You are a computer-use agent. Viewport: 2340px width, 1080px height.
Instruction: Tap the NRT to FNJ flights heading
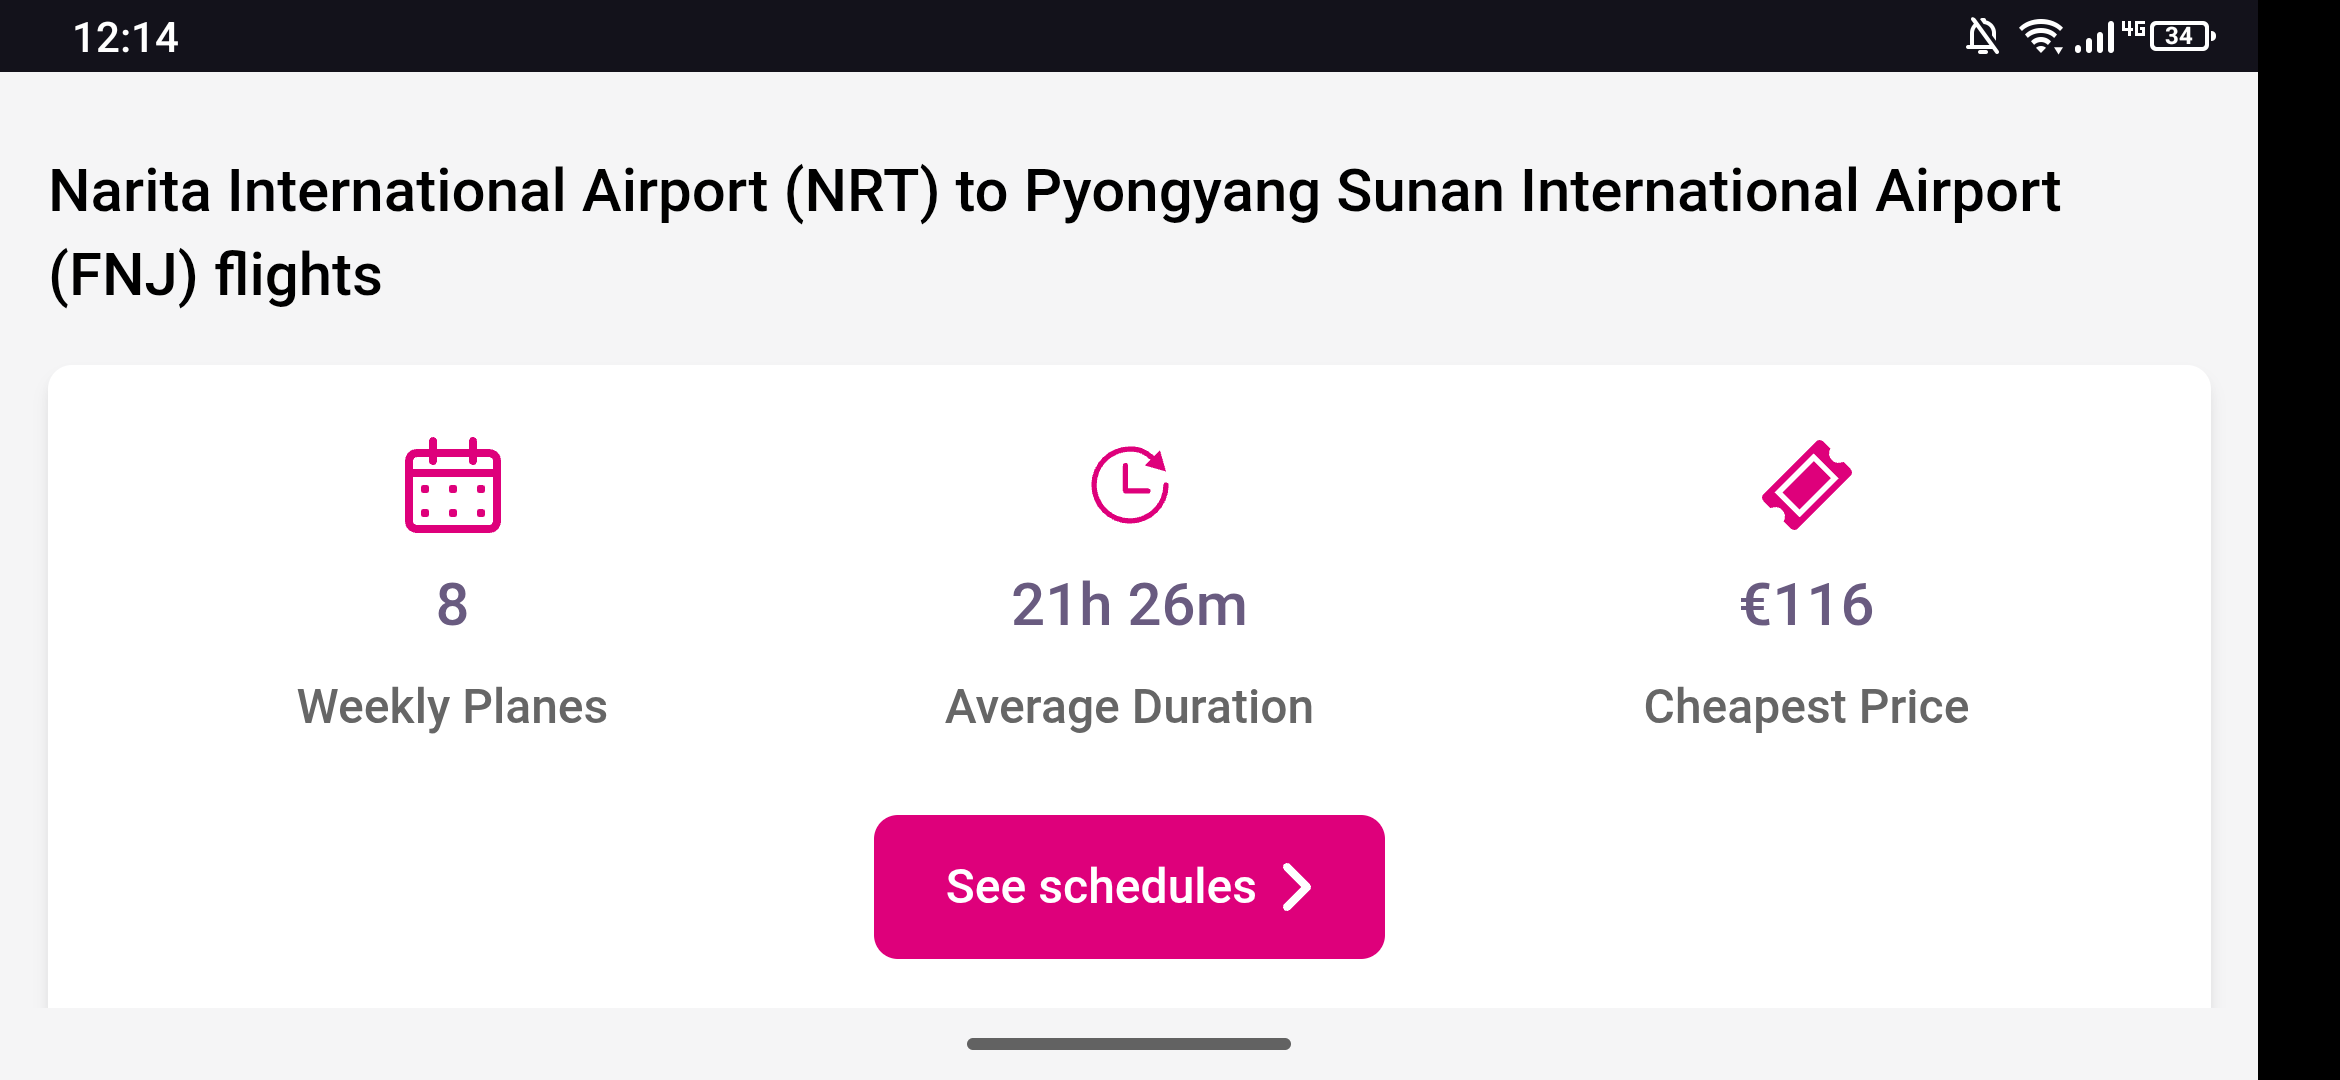tap(1055, 233)
